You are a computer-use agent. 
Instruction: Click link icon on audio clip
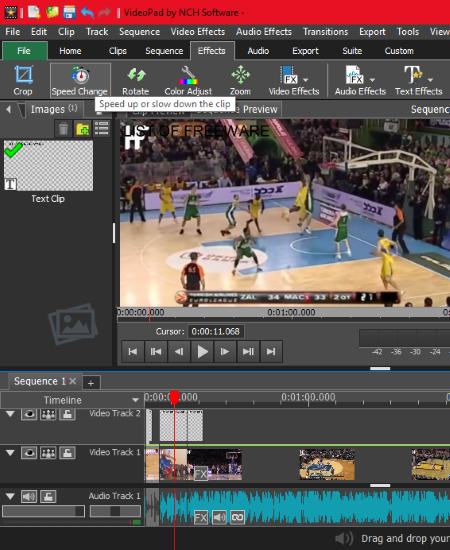[237, 517]
